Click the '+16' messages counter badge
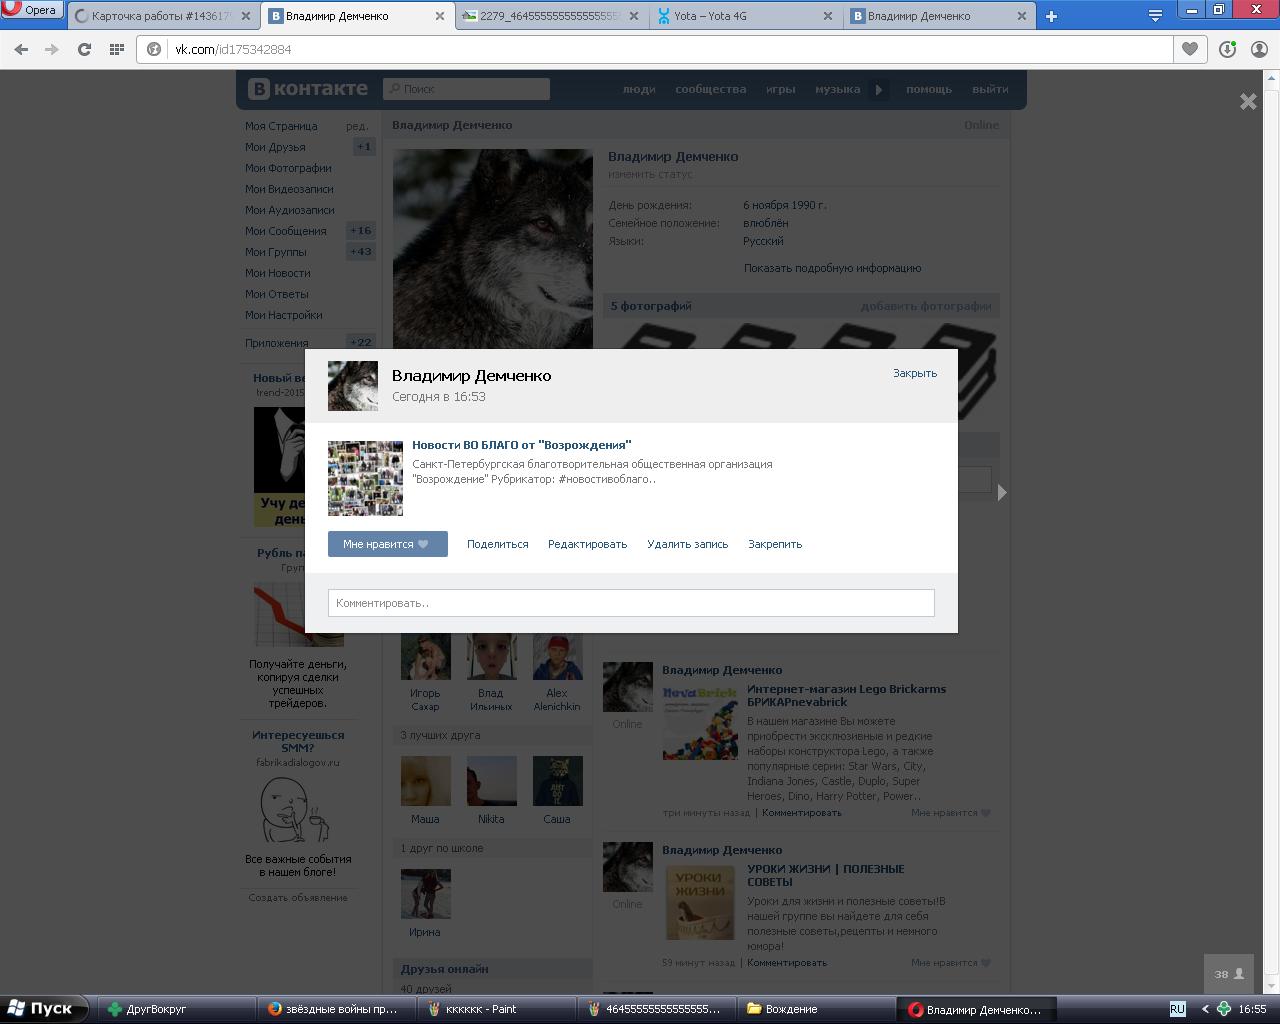Screen dimensions: 1280x1024 pos(360,231)
